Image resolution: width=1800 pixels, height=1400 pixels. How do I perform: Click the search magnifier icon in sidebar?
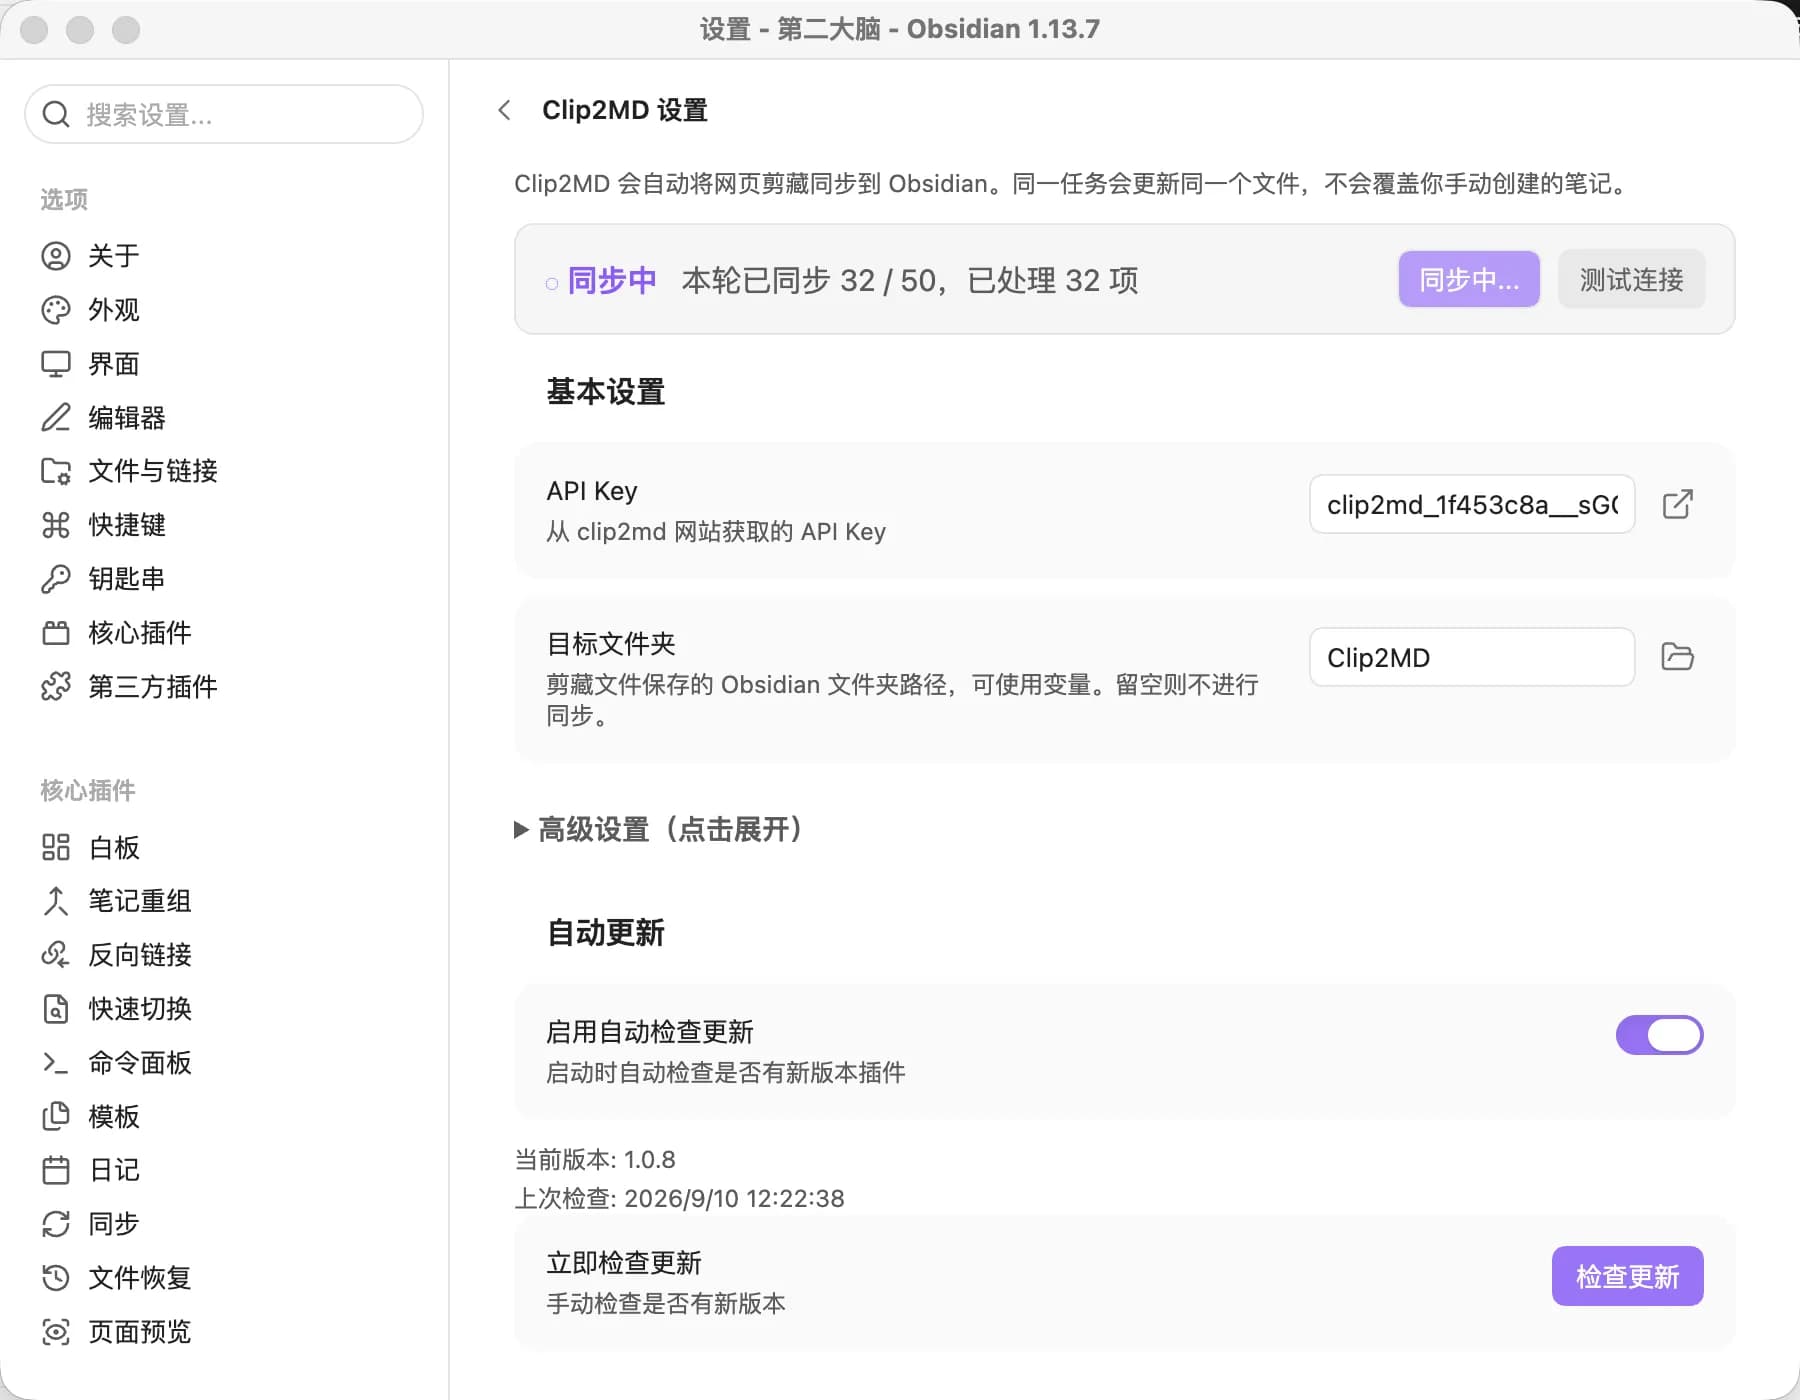tap(56, 114)
